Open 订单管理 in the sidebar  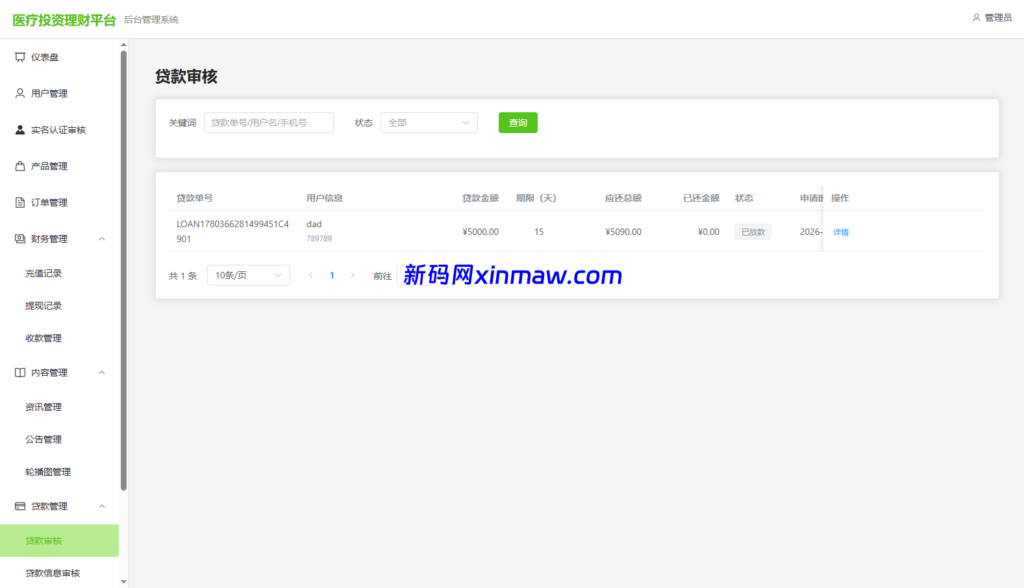(59, 203)
